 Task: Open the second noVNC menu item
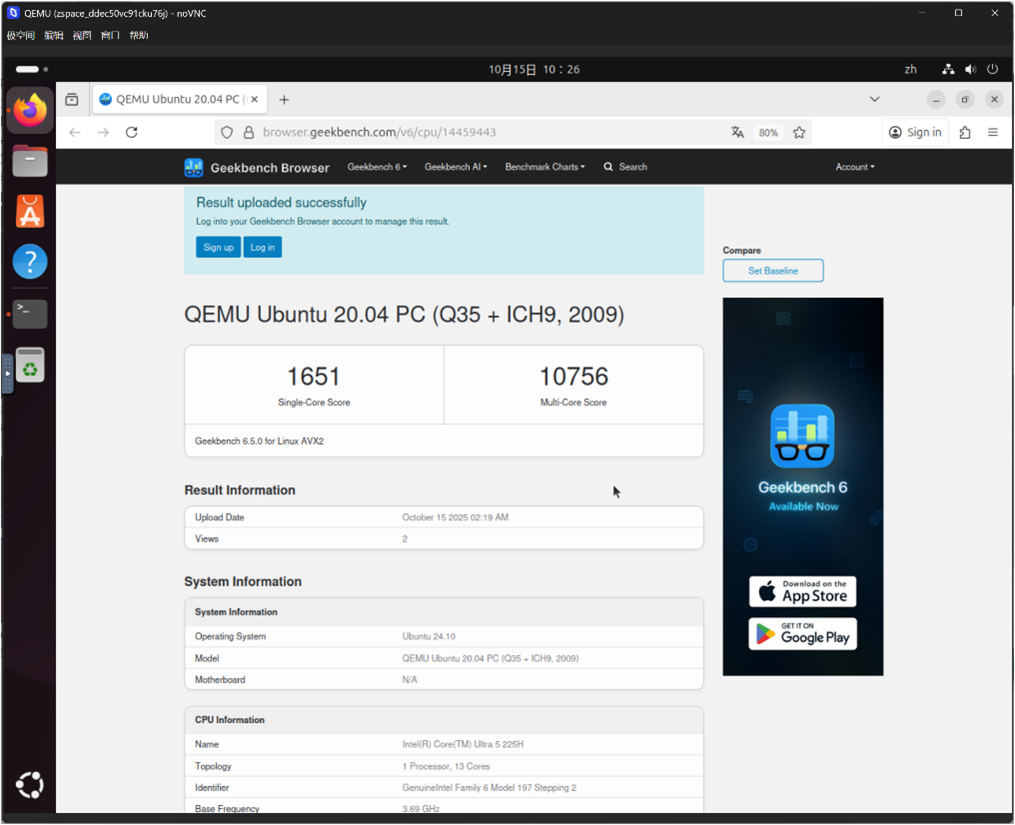[x=54, y=36]
